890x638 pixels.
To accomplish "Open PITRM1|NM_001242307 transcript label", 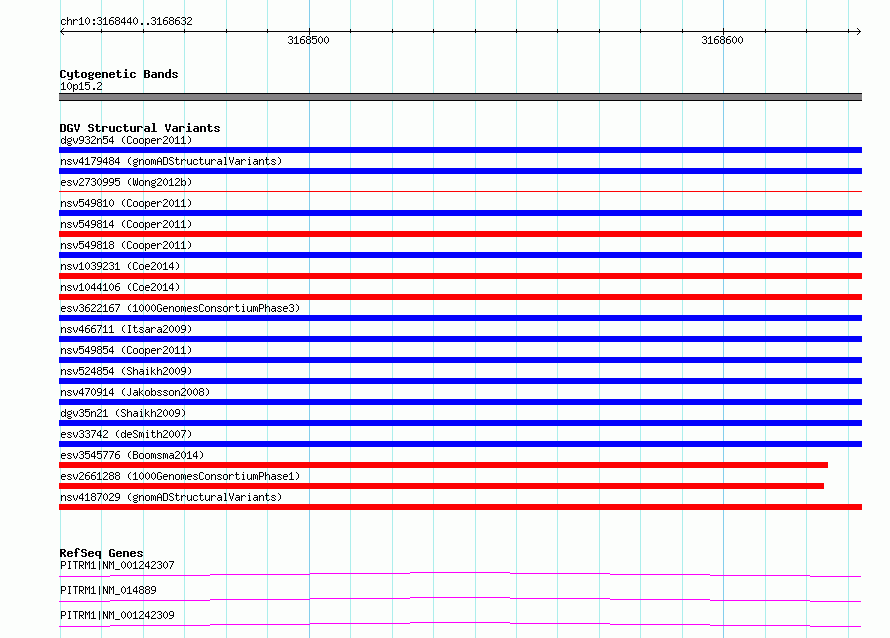I will (117, 565).
